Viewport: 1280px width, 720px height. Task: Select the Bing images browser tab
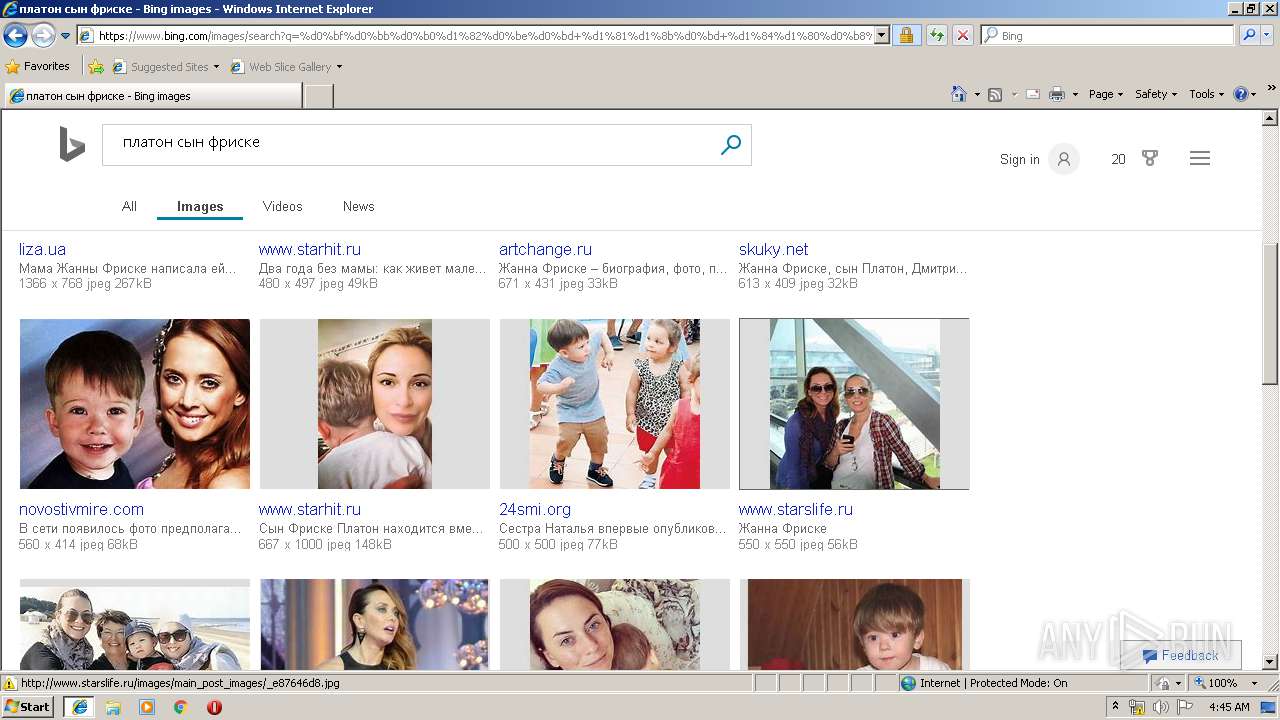[152, 96]
